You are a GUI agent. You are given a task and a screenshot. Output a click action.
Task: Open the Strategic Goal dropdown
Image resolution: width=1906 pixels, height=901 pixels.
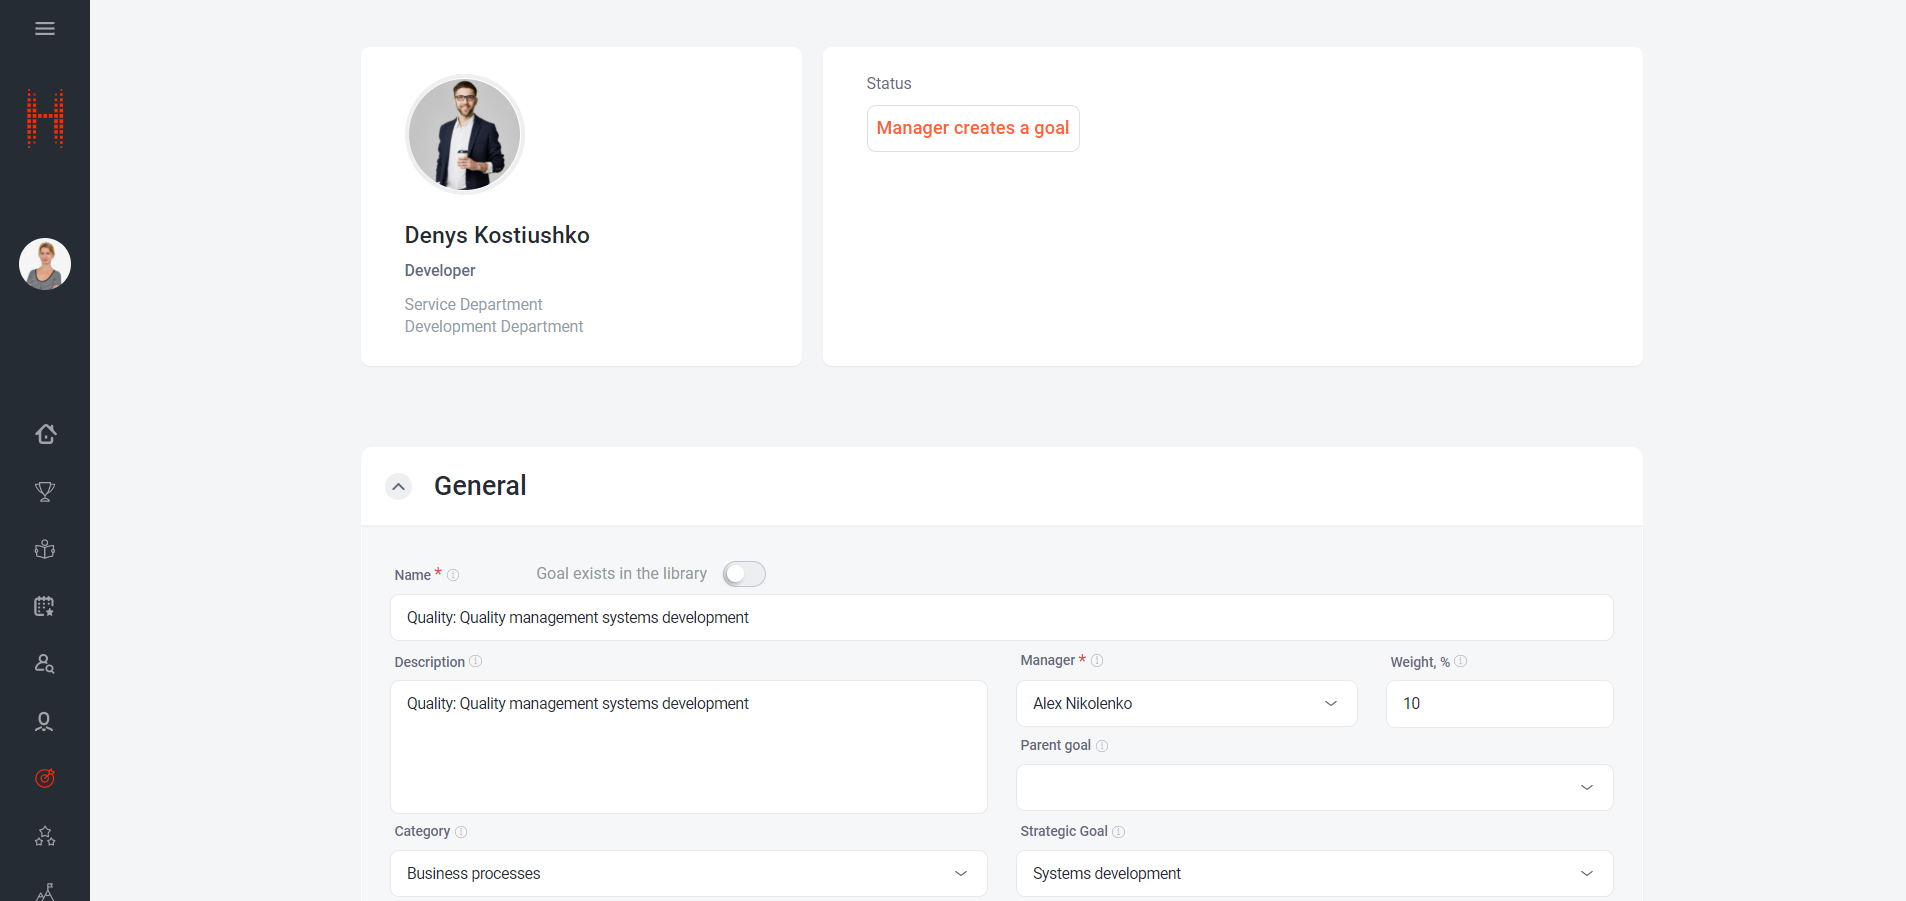click(x=1314, y=874)
